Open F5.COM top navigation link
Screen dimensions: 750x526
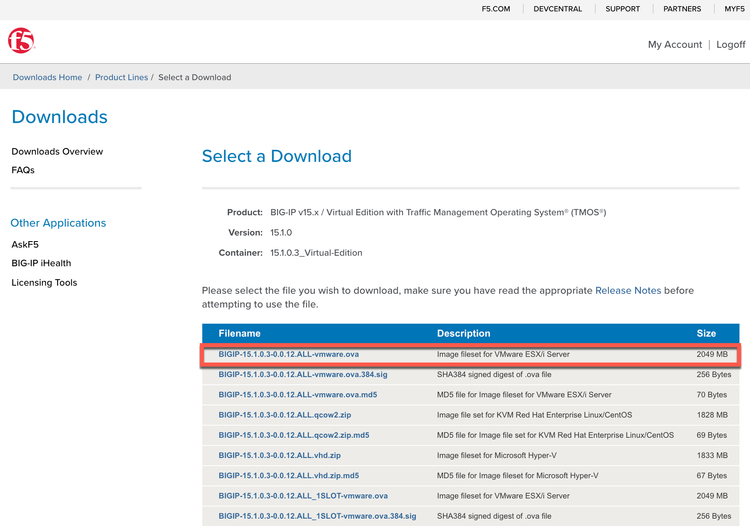[496, 9]
